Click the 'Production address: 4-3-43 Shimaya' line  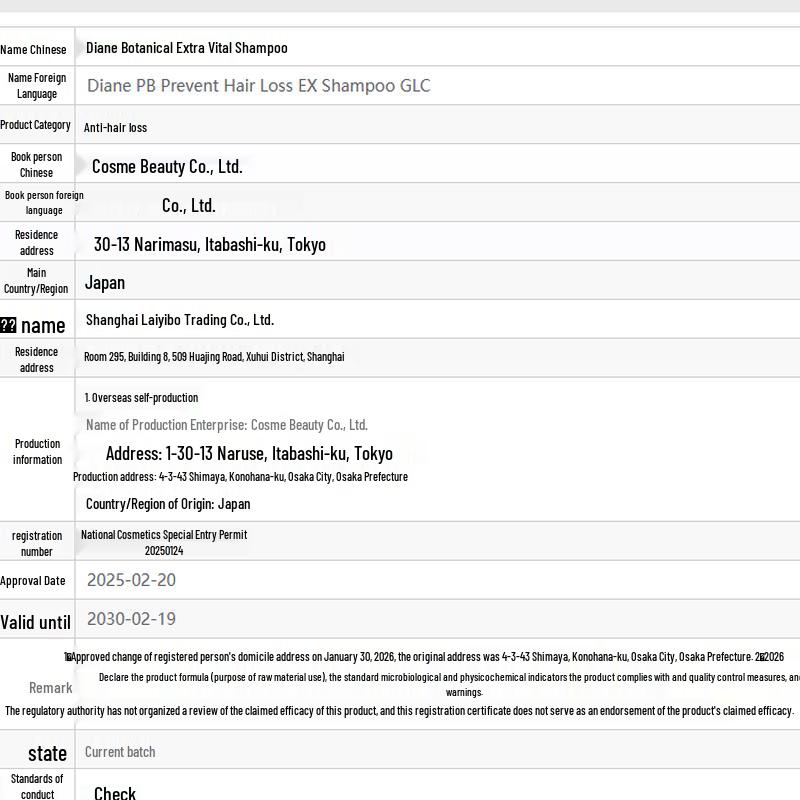point(240,477)
